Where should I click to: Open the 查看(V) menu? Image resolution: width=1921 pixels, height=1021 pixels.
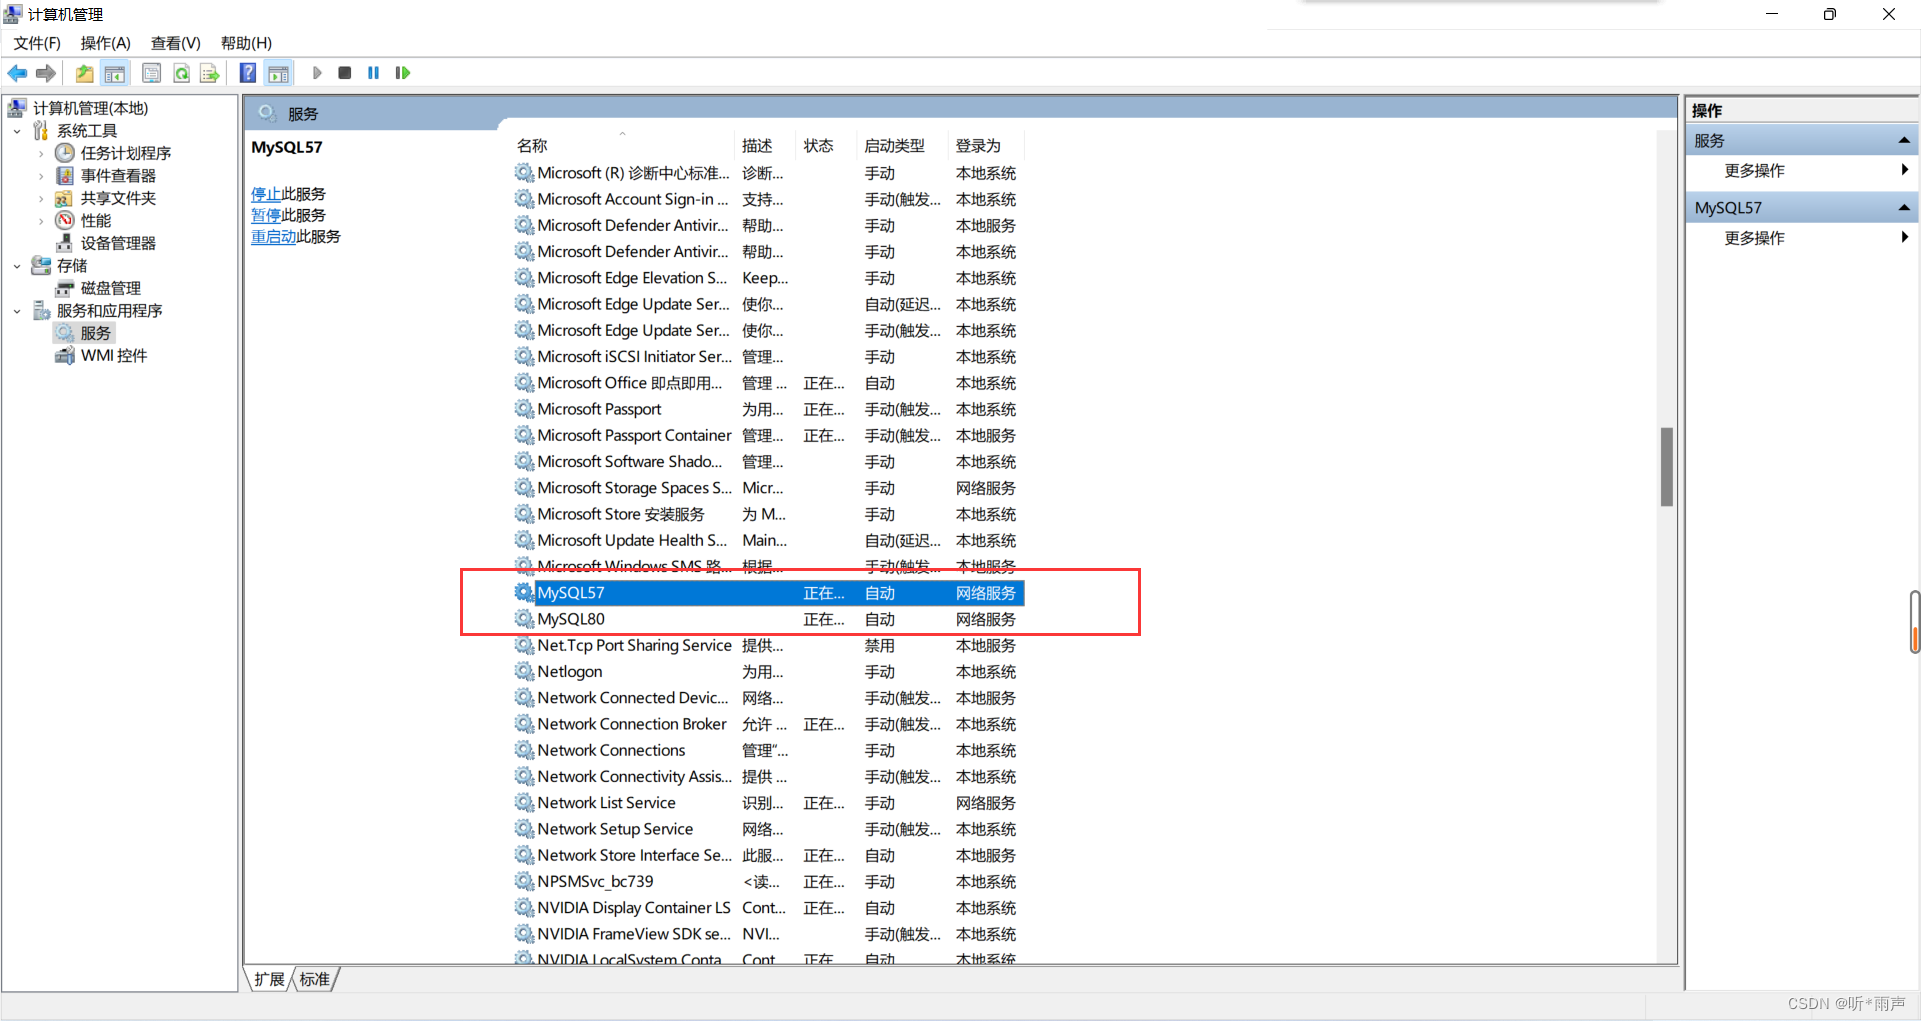point(176,43)
